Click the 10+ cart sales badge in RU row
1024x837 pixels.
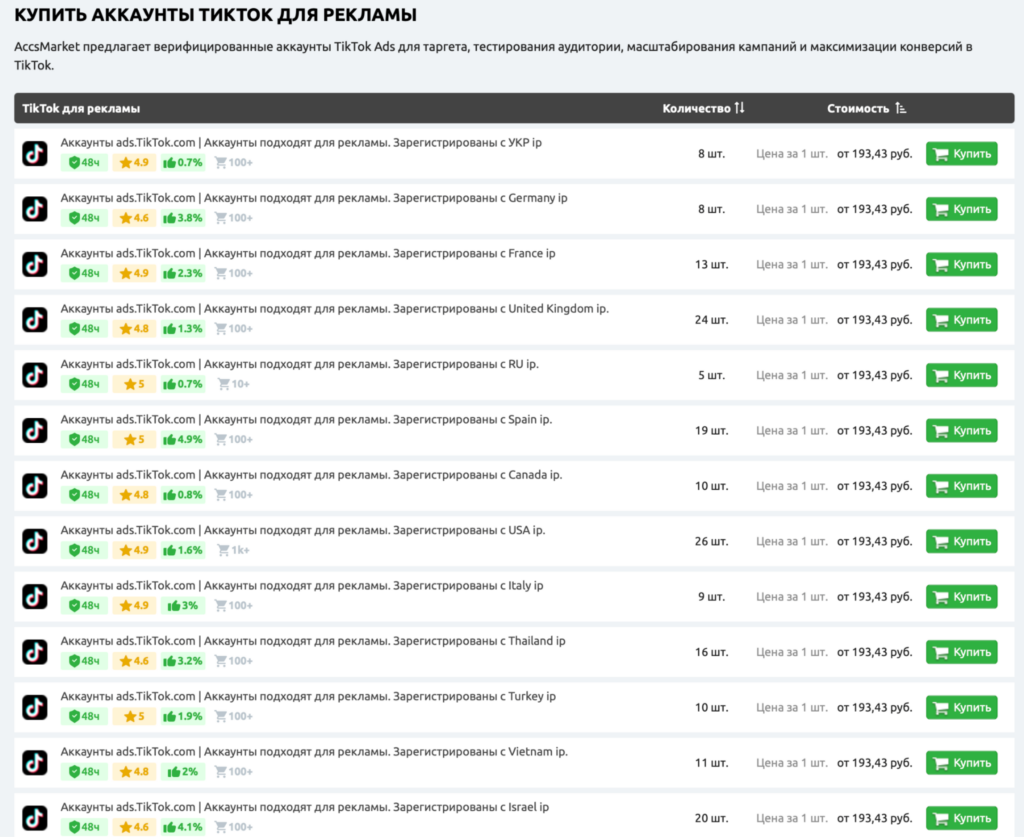pyautogui.click(x=234, y=385)
